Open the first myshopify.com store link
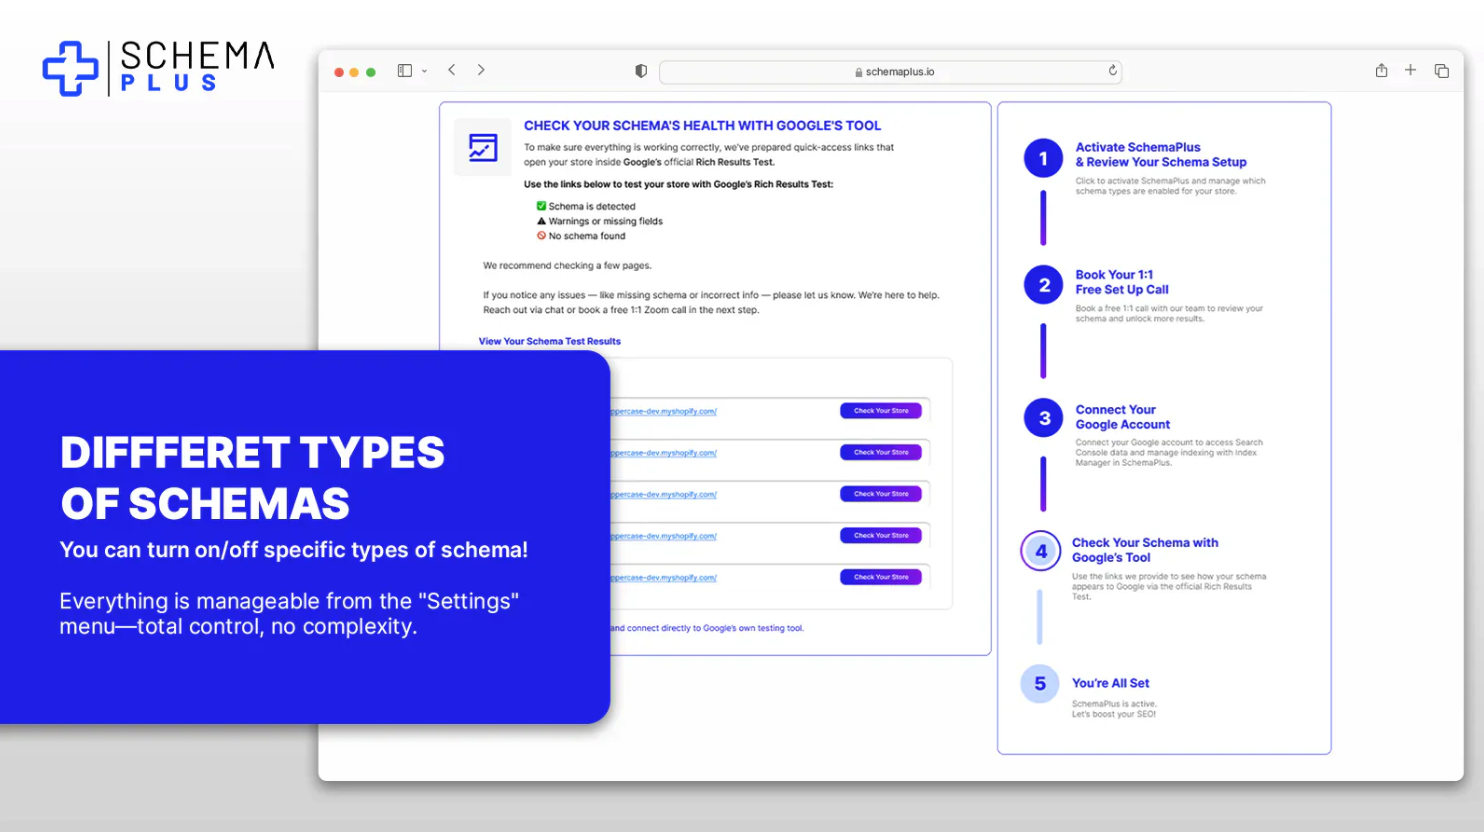The image size is (1484, 832). 664,411
